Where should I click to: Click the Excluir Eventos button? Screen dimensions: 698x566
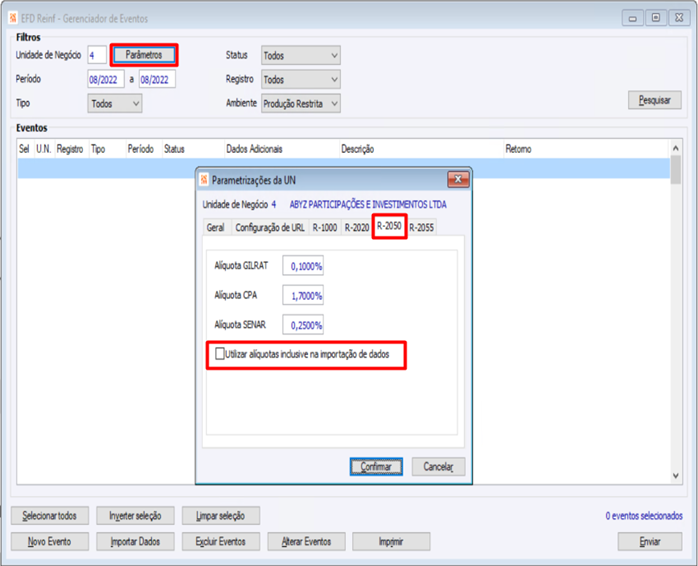[x=221, y=542]
